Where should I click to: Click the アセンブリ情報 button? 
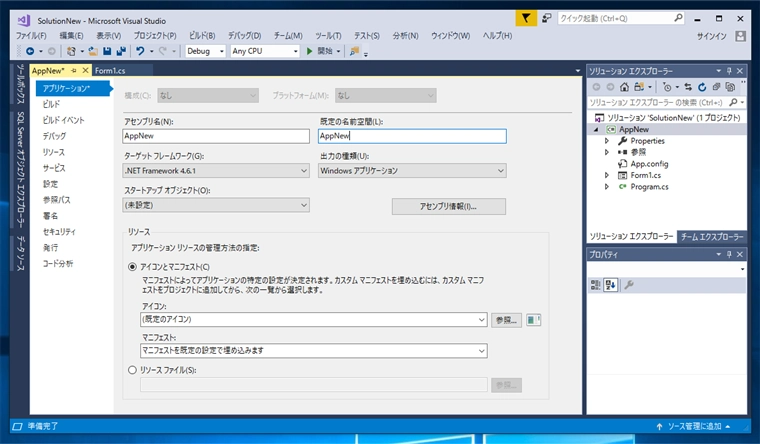(448, 206)
